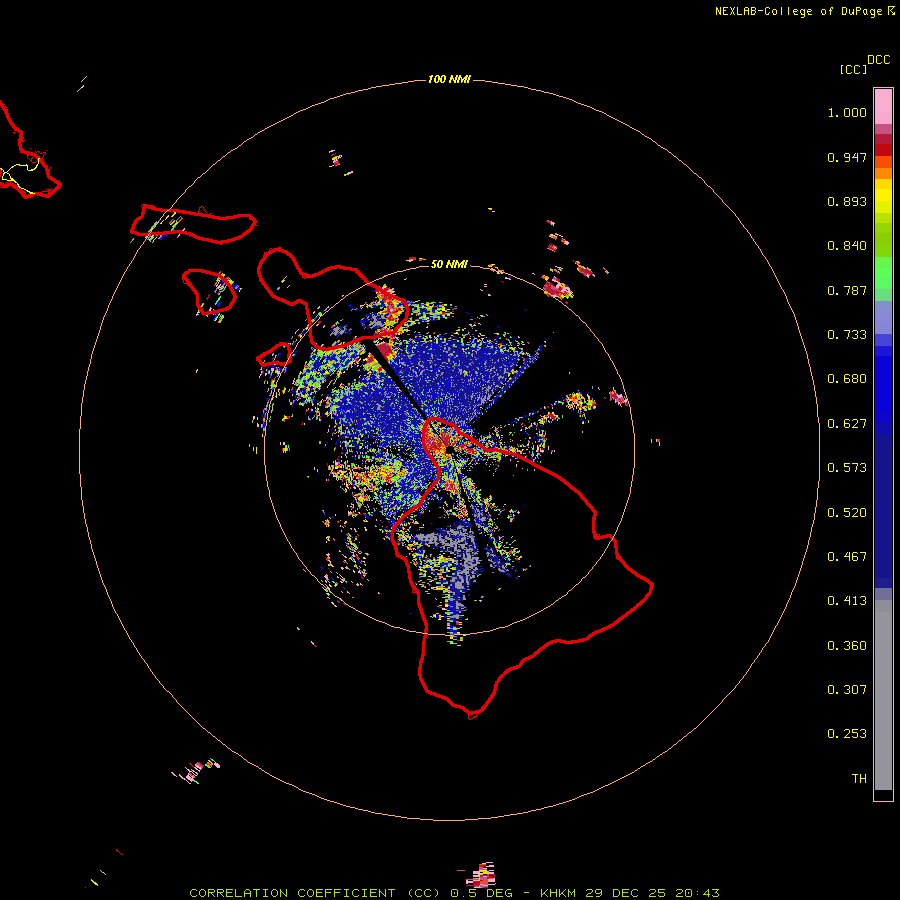Viewport: 900px width, 900px height.
Task: Click the 0.360 color scale value
Action: click(x=847, y=646)
